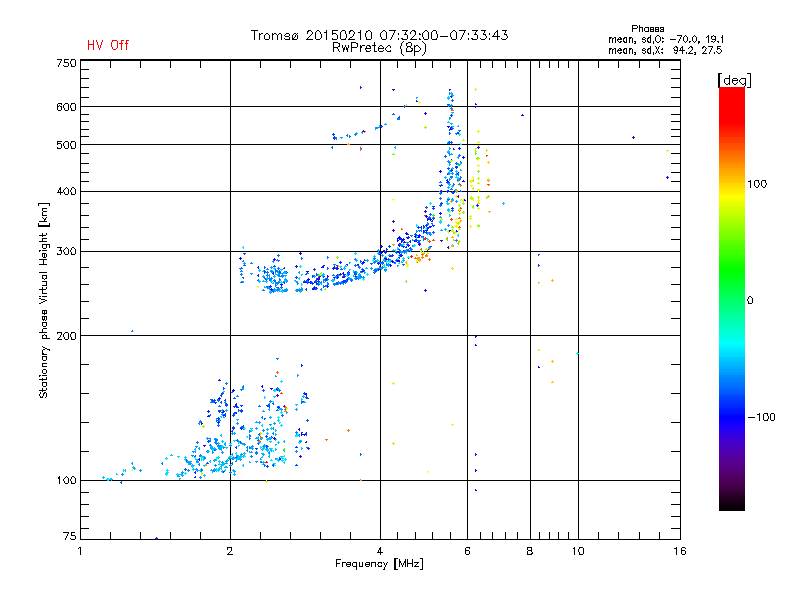Click the colorbar tick label '100'

757,184
